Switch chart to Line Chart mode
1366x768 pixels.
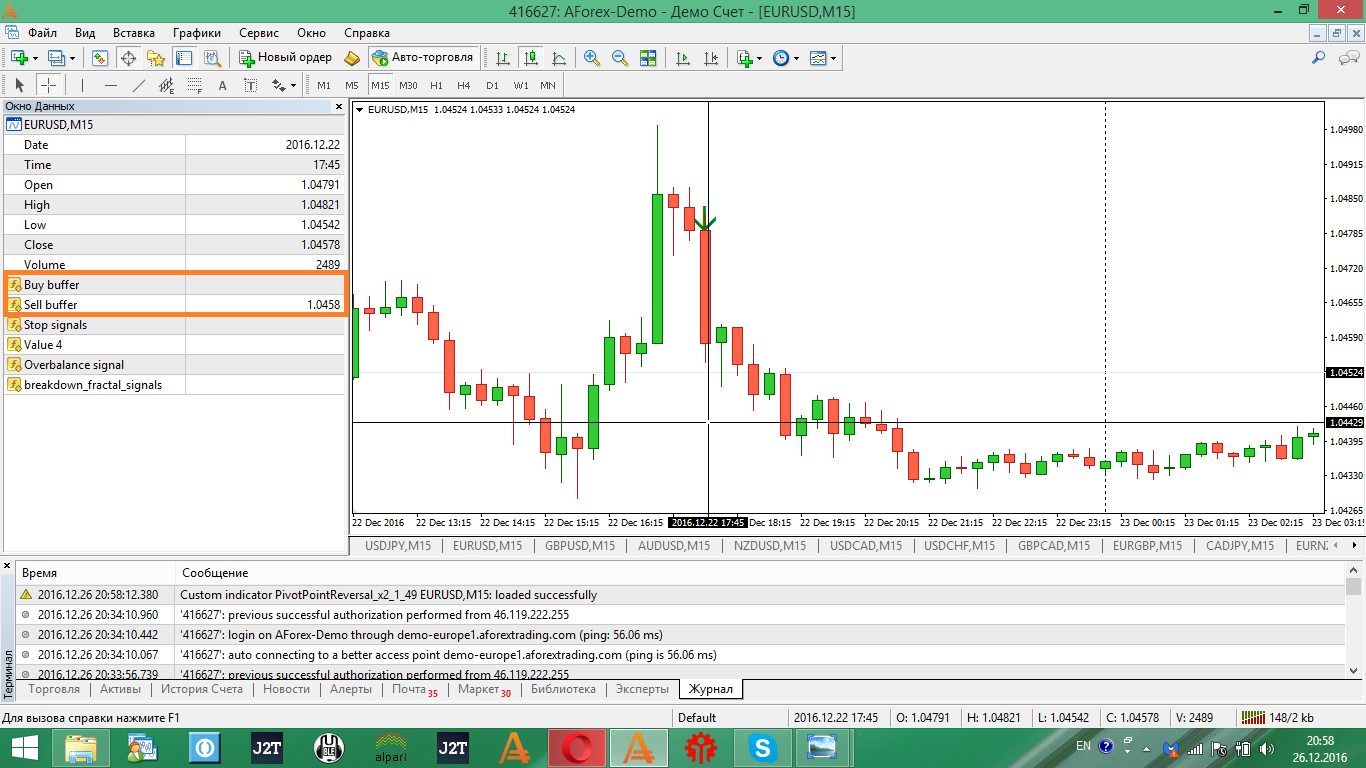[558, 58]
